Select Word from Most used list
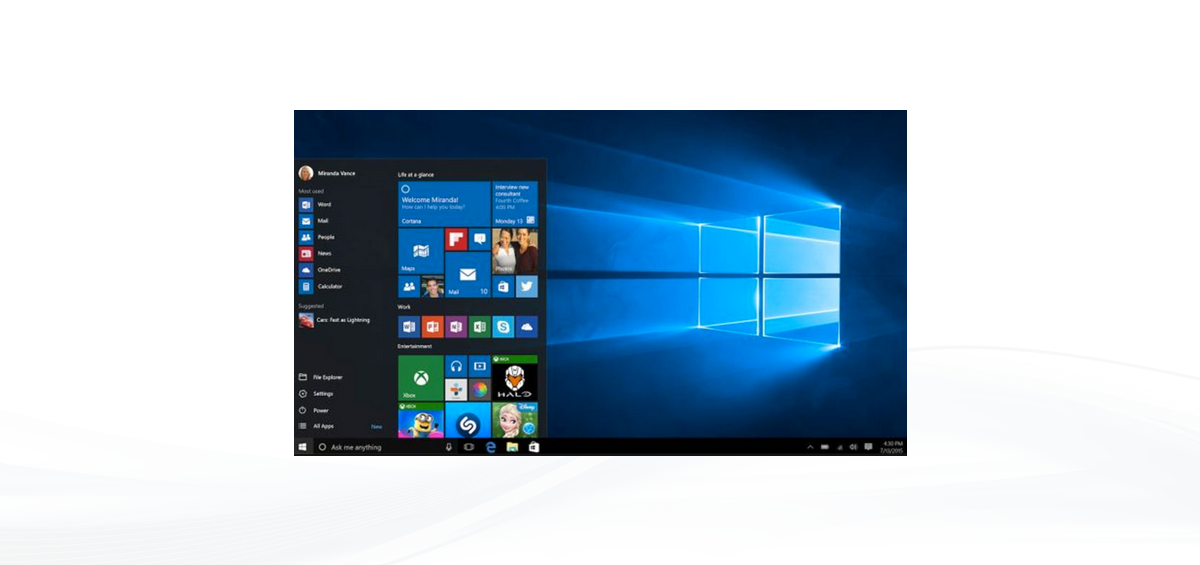Screen dimensions: 1200x565 point(323,204)
